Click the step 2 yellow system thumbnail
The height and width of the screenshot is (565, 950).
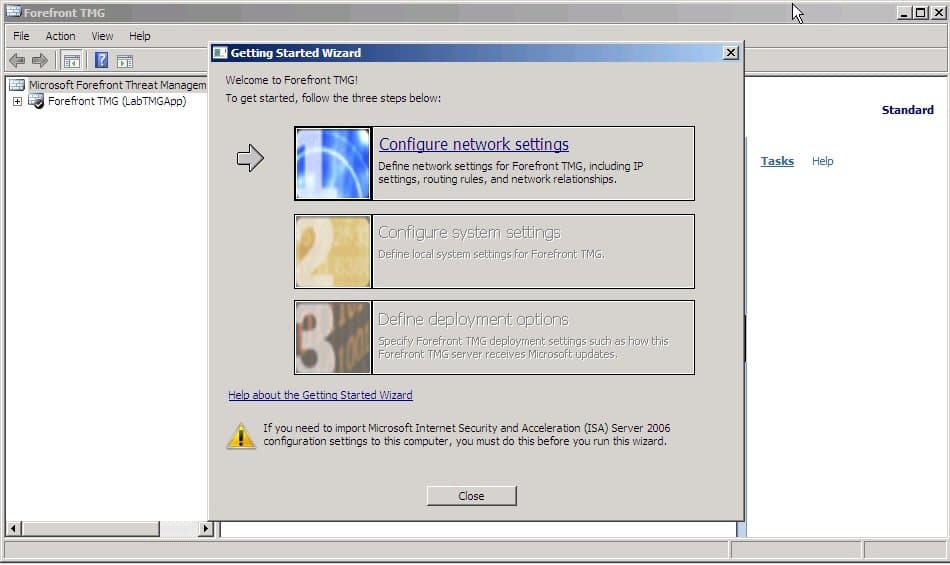coord(333,251)
